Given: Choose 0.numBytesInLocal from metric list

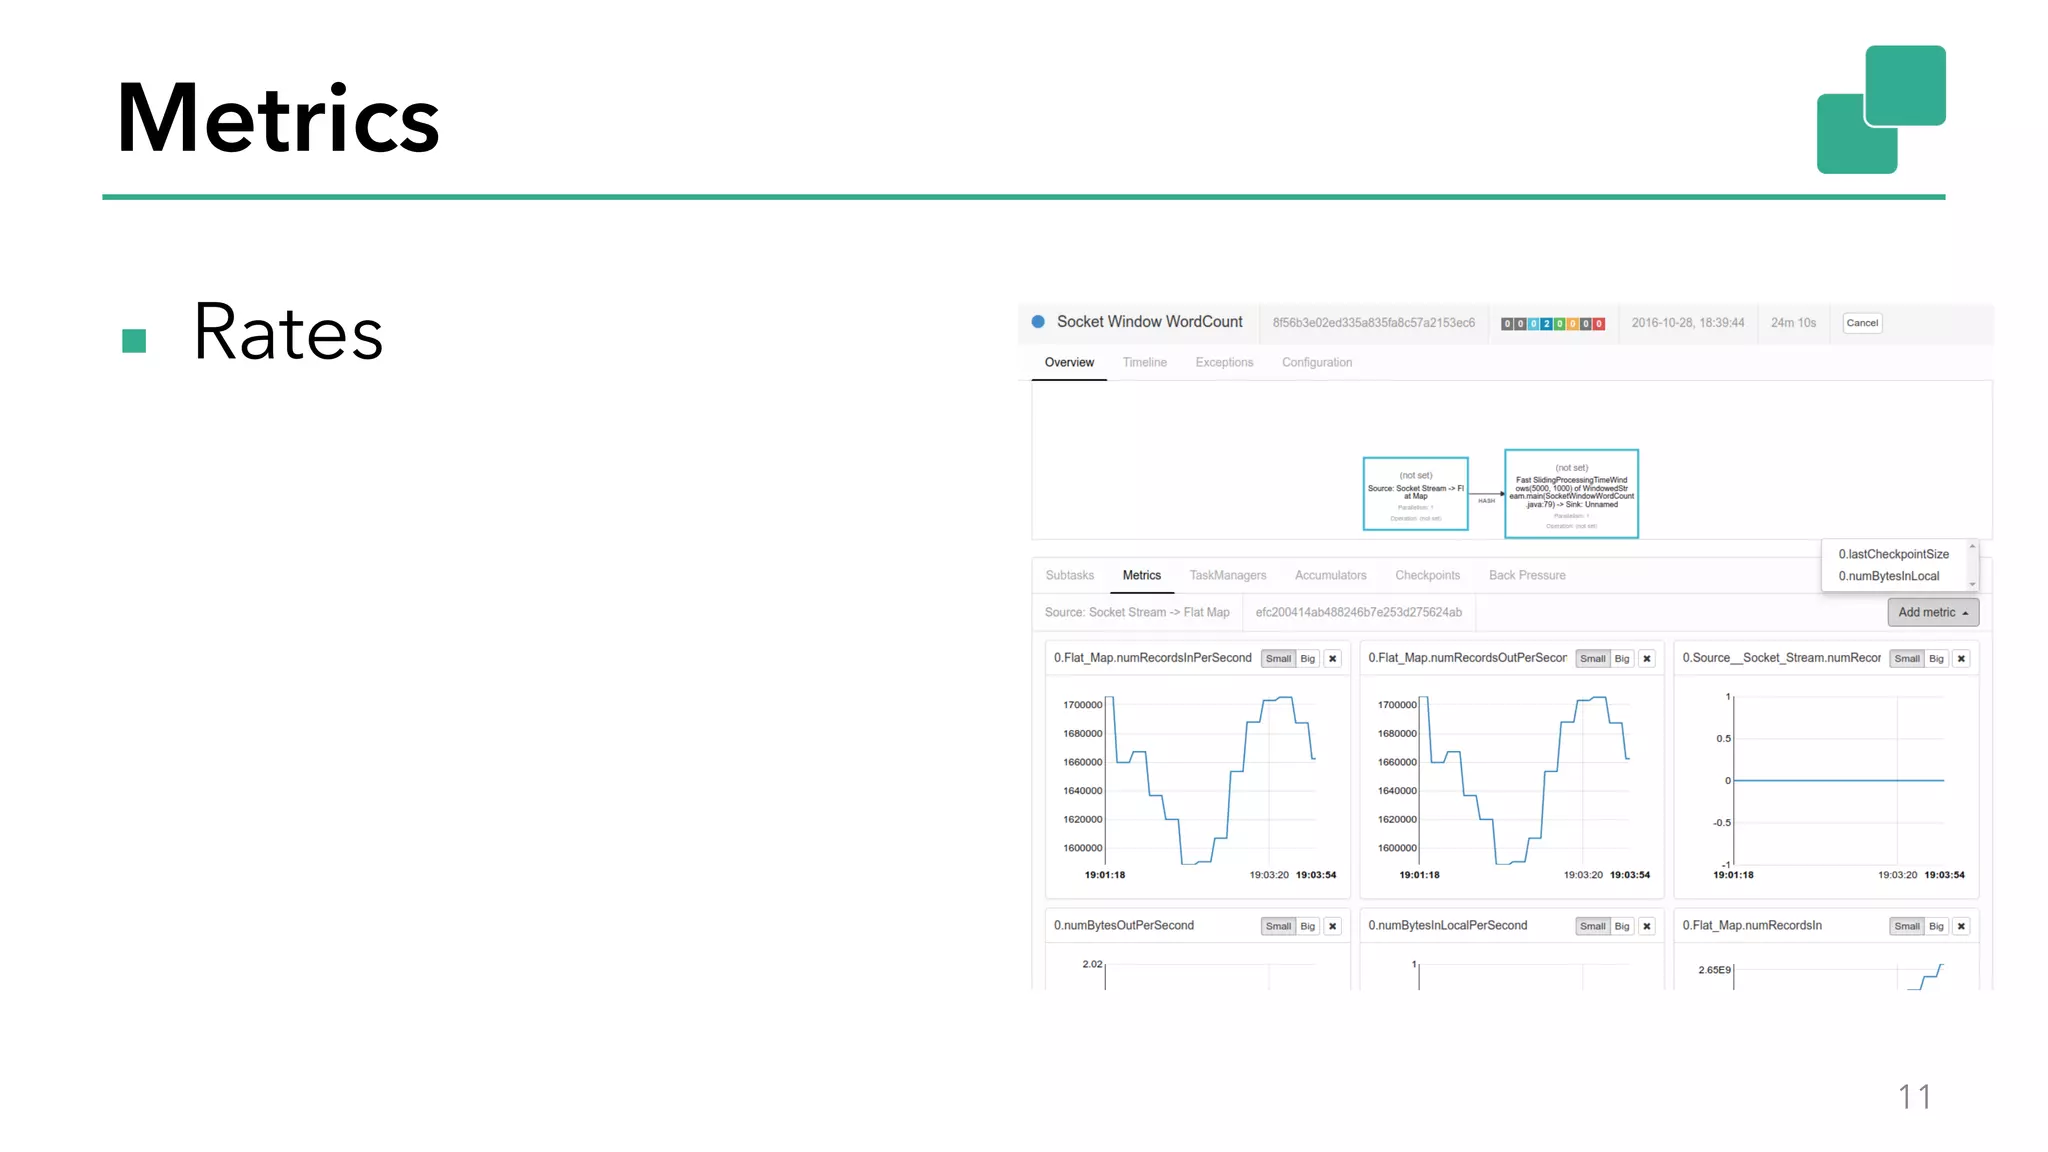Looking at the screenshot, I should (1888, 576).
